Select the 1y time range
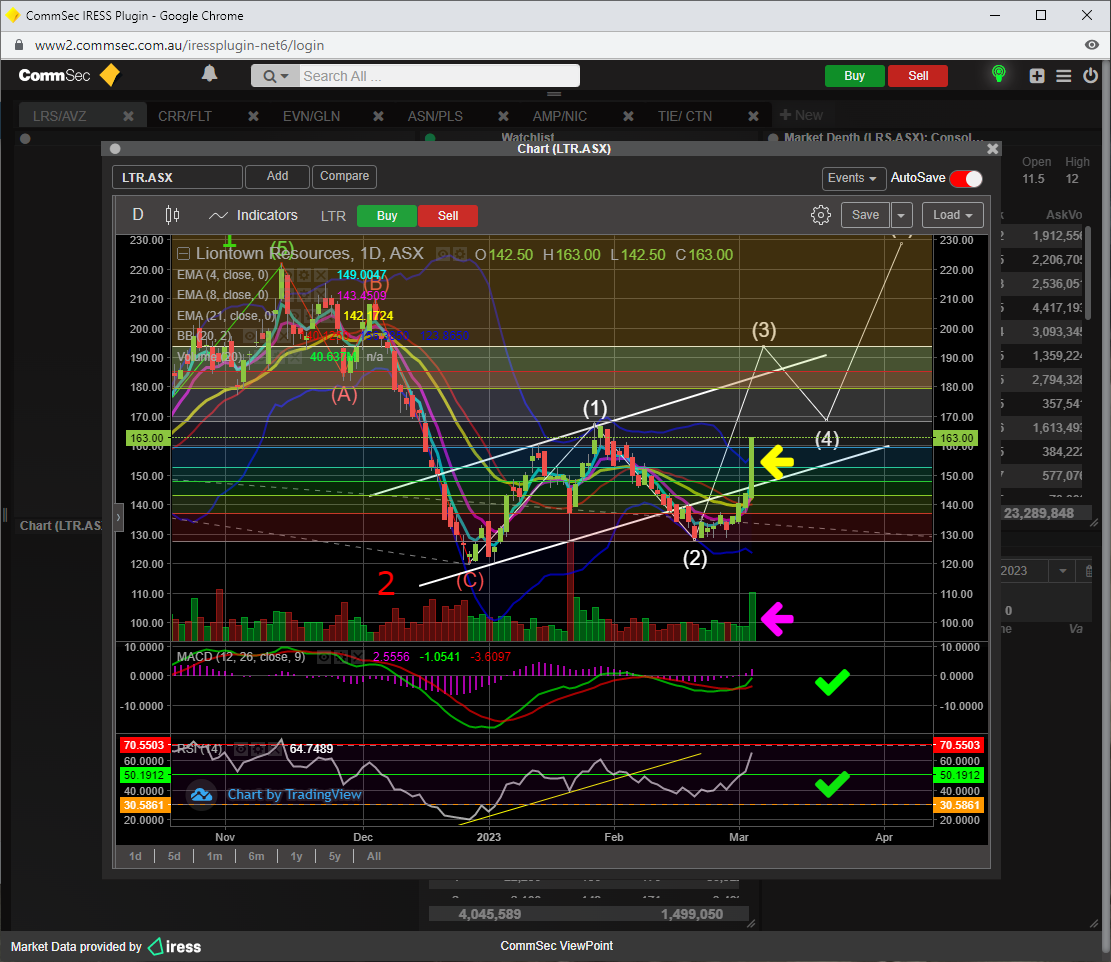Viewport: 1111px width, 962px height. (296, 856)
